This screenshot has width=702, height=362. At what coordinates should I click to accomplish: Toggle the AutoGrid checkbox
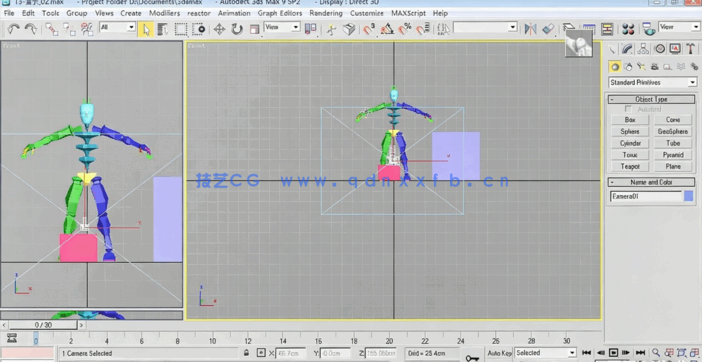(628, 109)
